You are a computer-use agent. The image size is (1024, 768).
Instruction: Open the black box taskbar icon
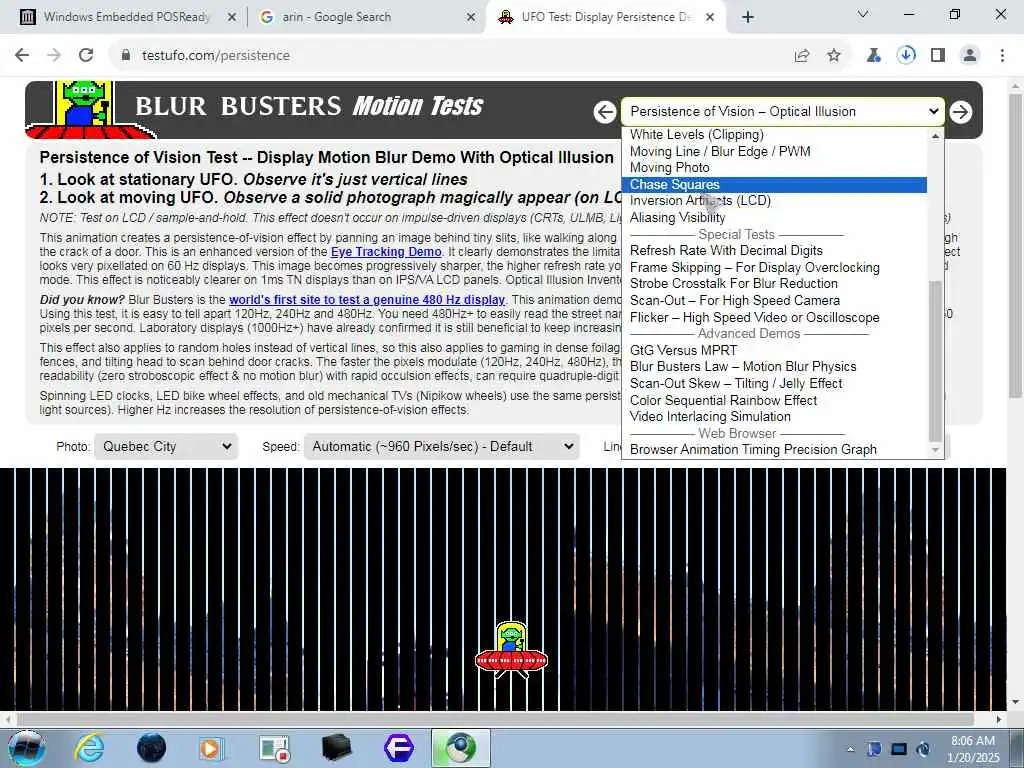tap(337, 748)
